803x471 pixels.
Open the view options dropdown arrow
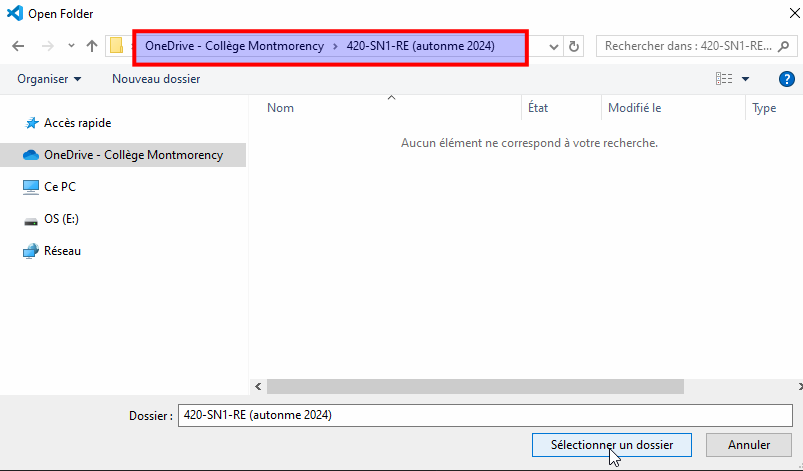[x=746, y=79]
